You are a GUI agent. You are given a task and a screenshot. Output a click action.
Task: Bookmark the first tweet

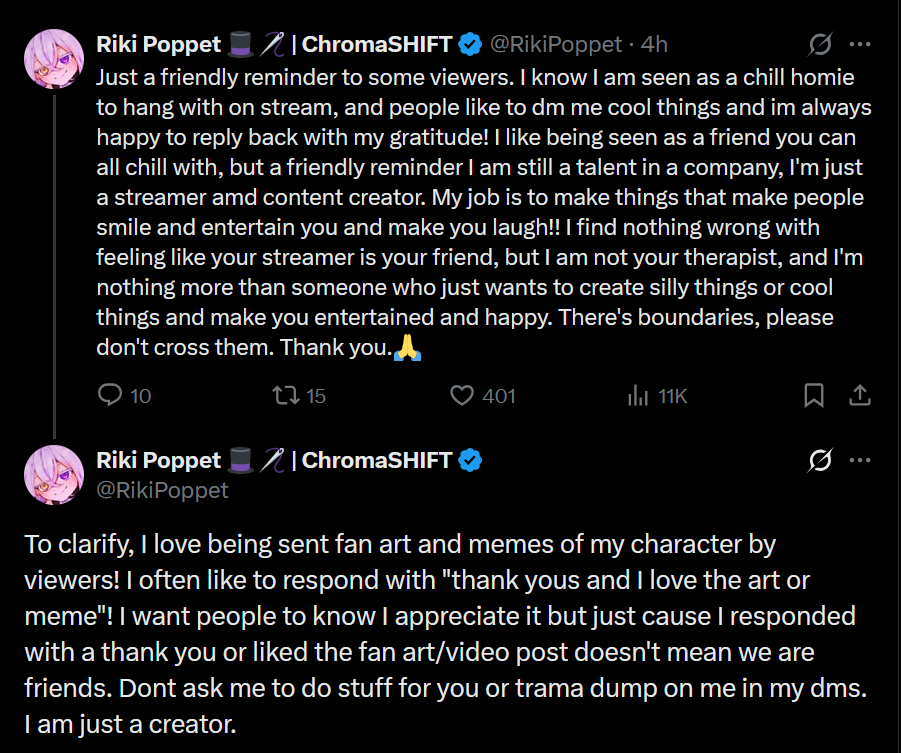(x=814, y=396)
